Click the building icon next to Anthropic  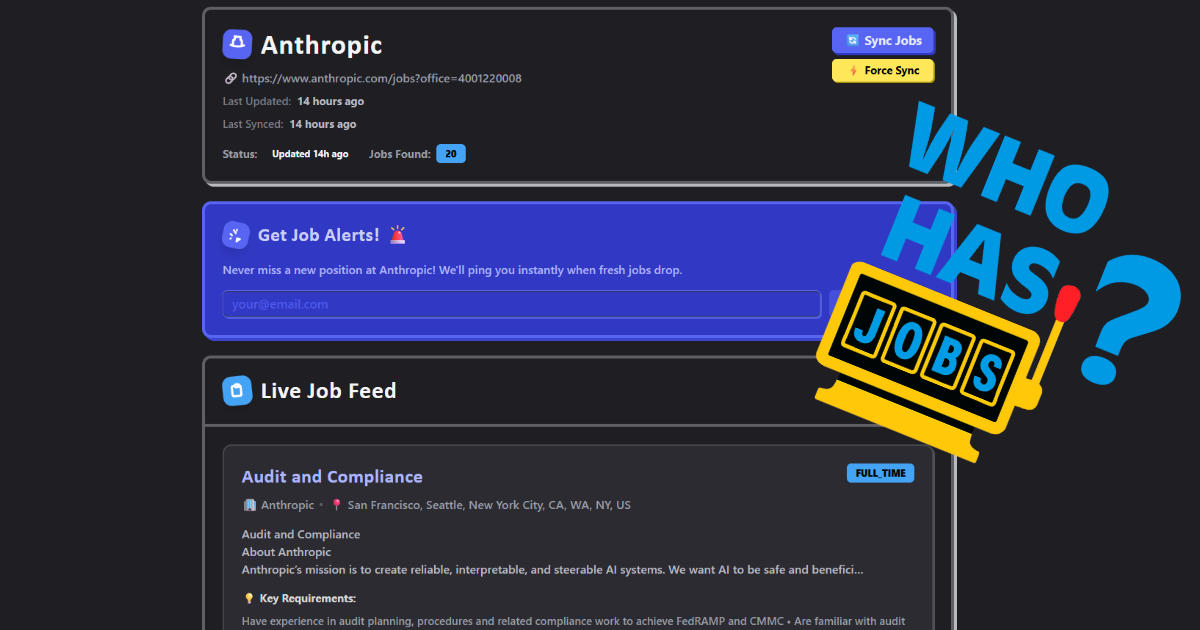[x=249, y=505]
